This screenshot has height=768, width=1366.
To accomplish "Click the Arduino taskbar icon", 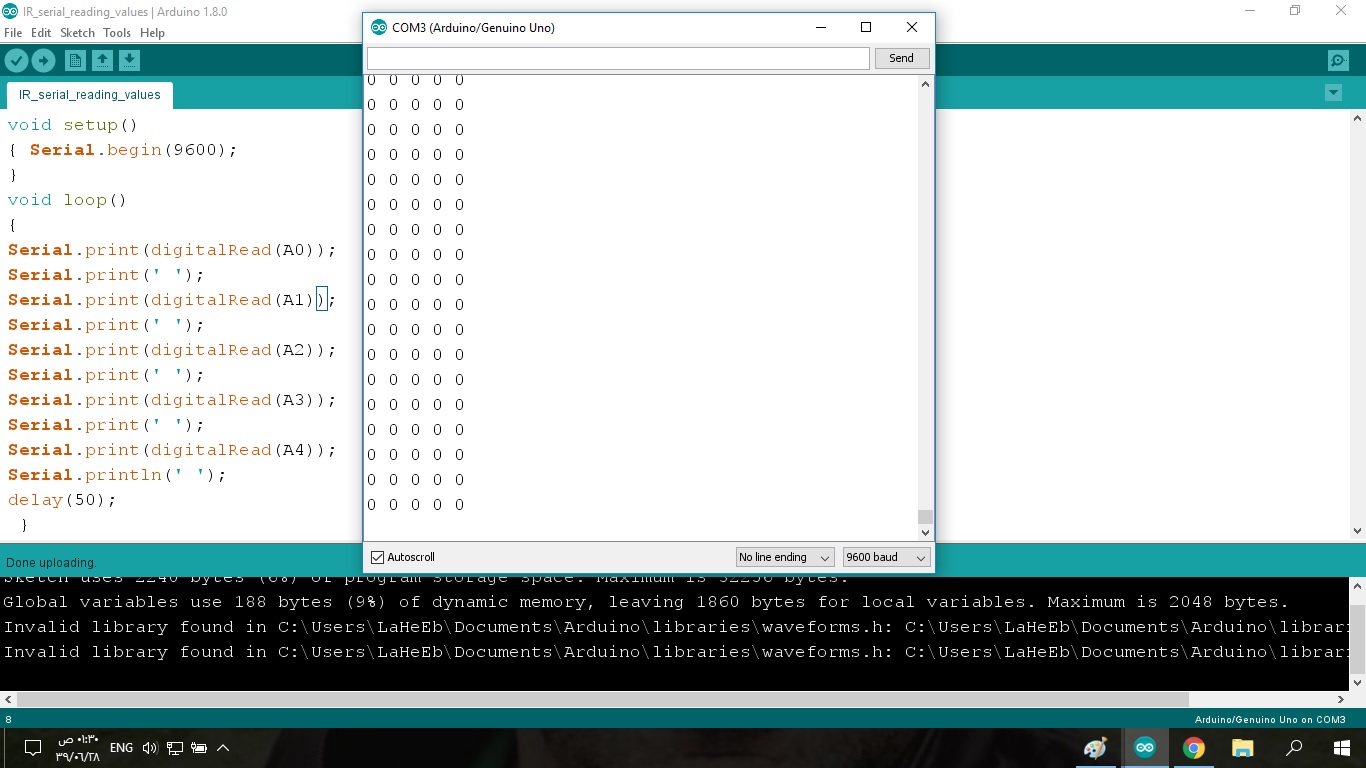I will click(1145, 748).
